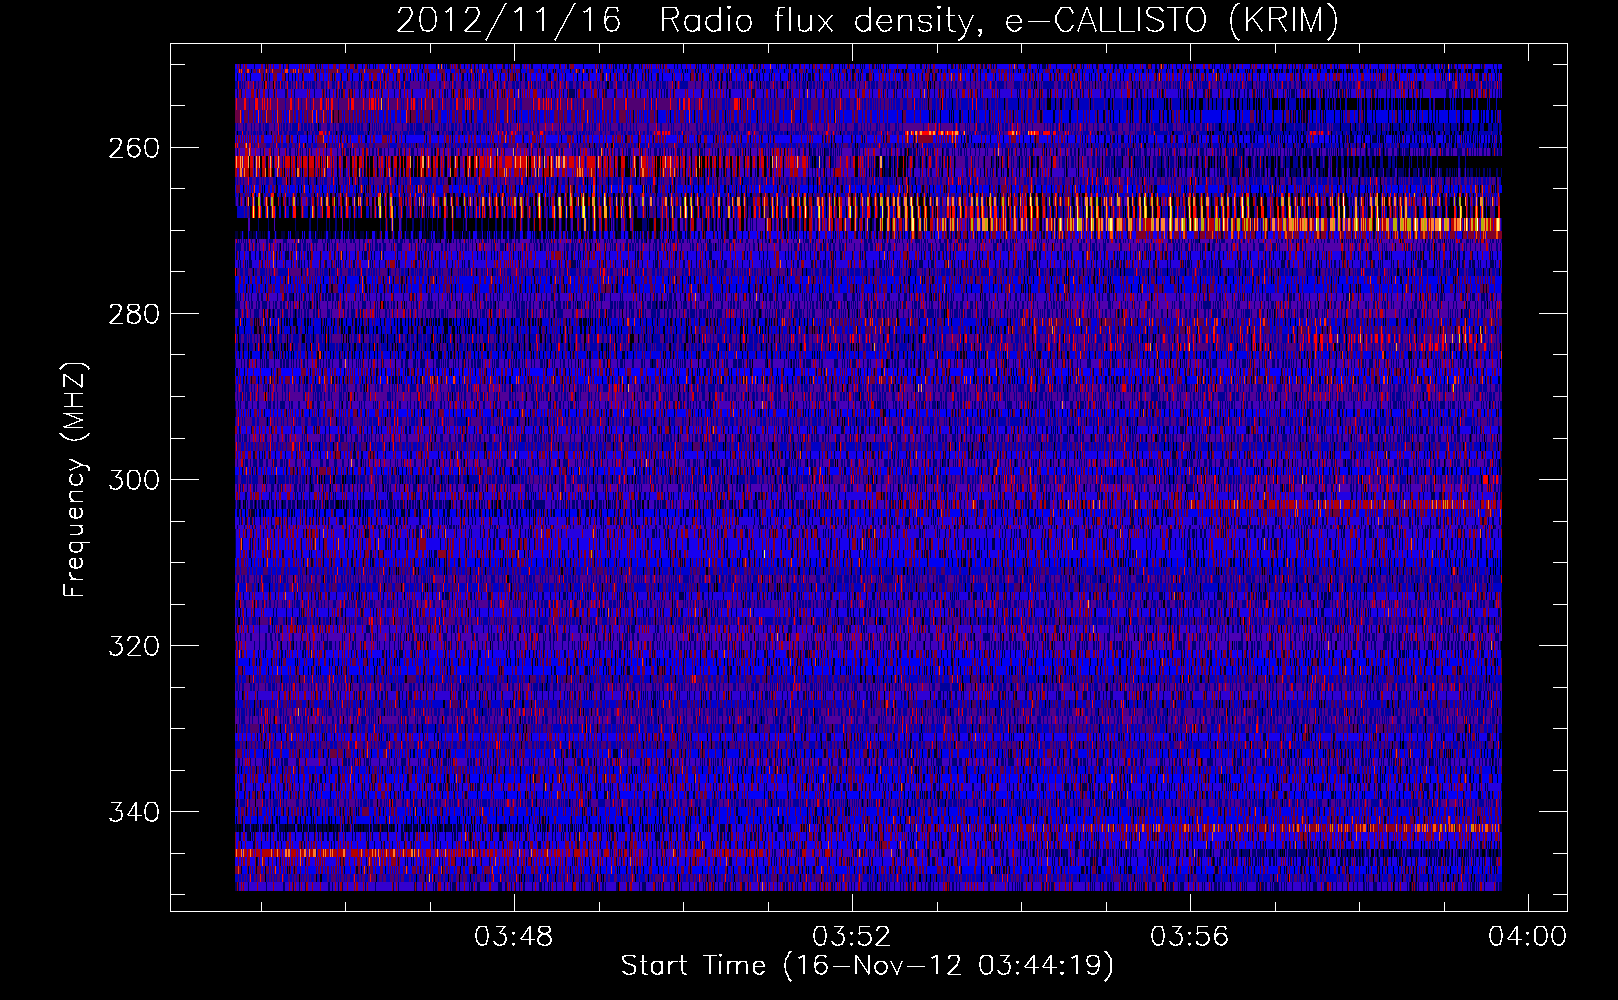This screenshot has width=1618, height=1000.
Task: Click the 320 frequency tick label
Action: point(133,646)
